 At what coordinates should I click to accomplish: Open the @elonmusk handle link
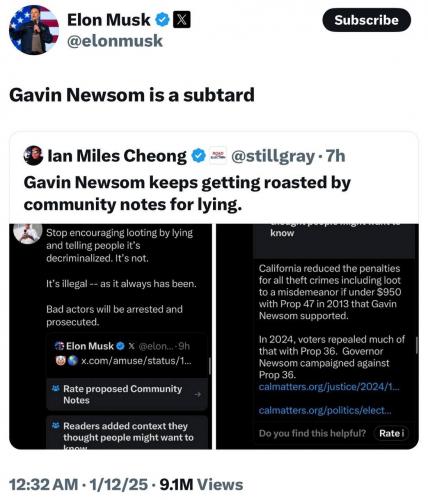[x=115, y=41]
